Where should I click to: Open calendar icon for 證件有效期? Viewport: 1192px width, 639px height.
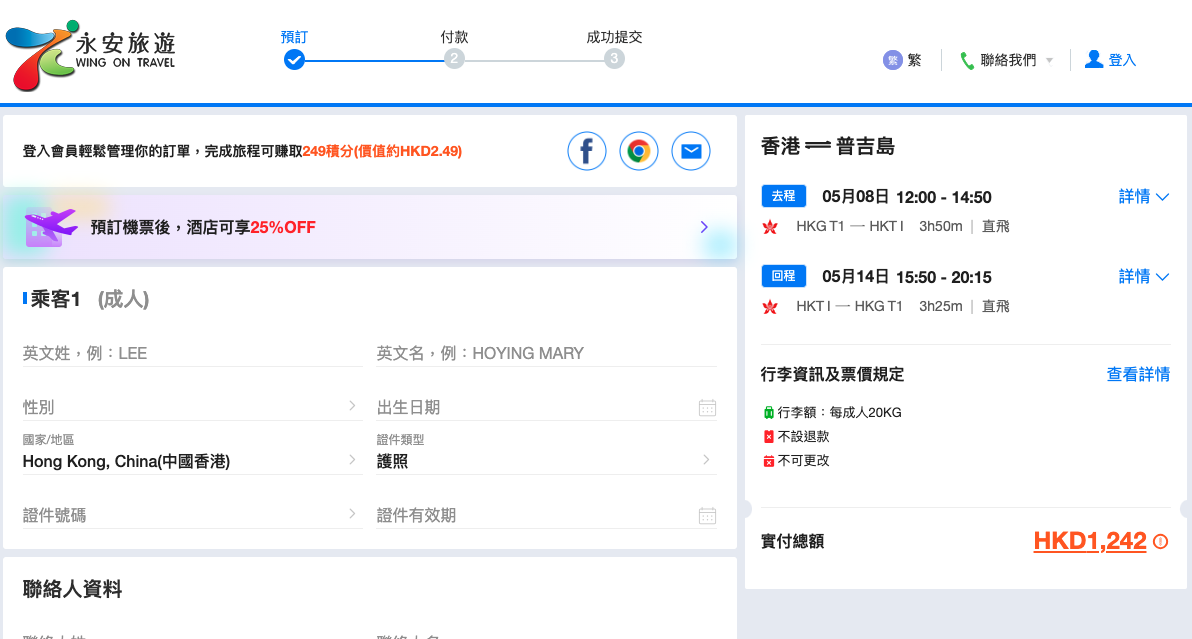[707, 515]
